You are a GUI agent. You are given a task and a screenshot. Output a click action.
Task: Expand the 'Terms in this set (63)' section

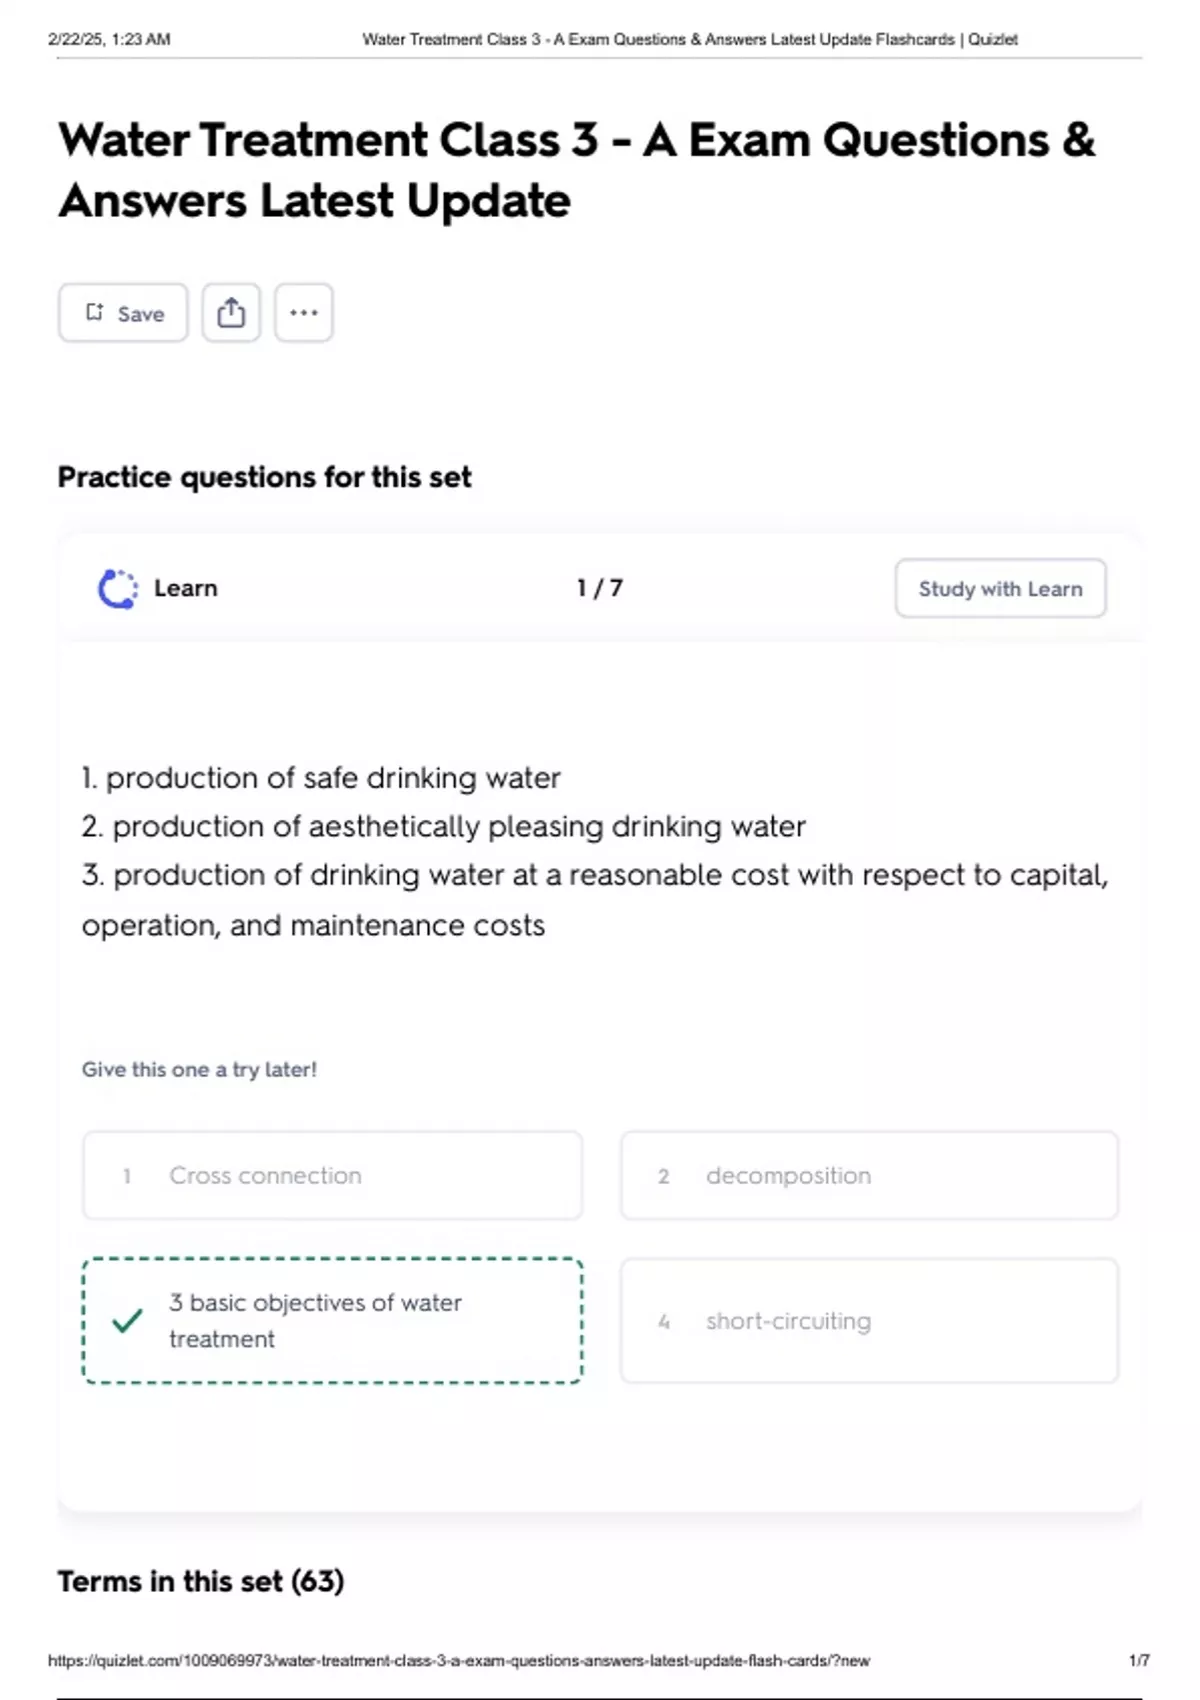pyautogui.click(x=200, y=1580)
